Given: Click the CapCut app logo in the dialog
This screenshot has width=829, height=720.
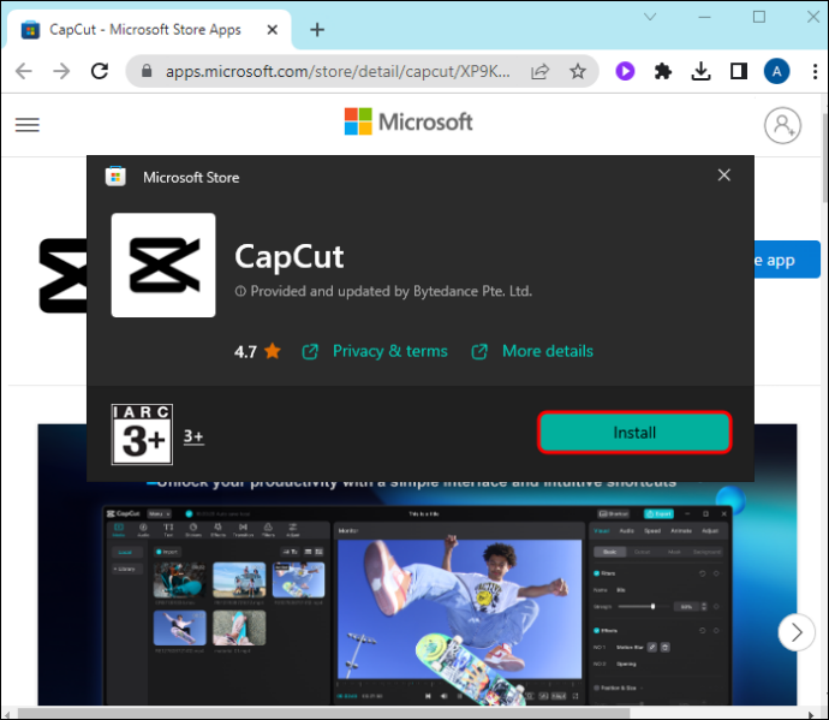Looking at the screenshot, I should (163, 265).
